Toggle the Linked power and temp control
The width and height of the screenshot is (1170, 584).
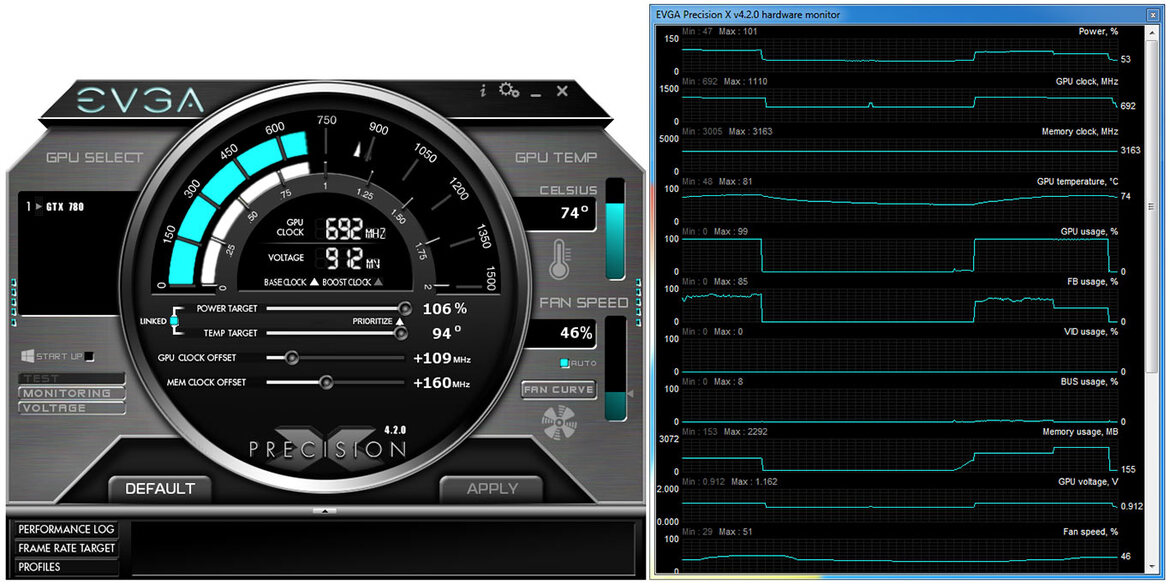(174, 321)
